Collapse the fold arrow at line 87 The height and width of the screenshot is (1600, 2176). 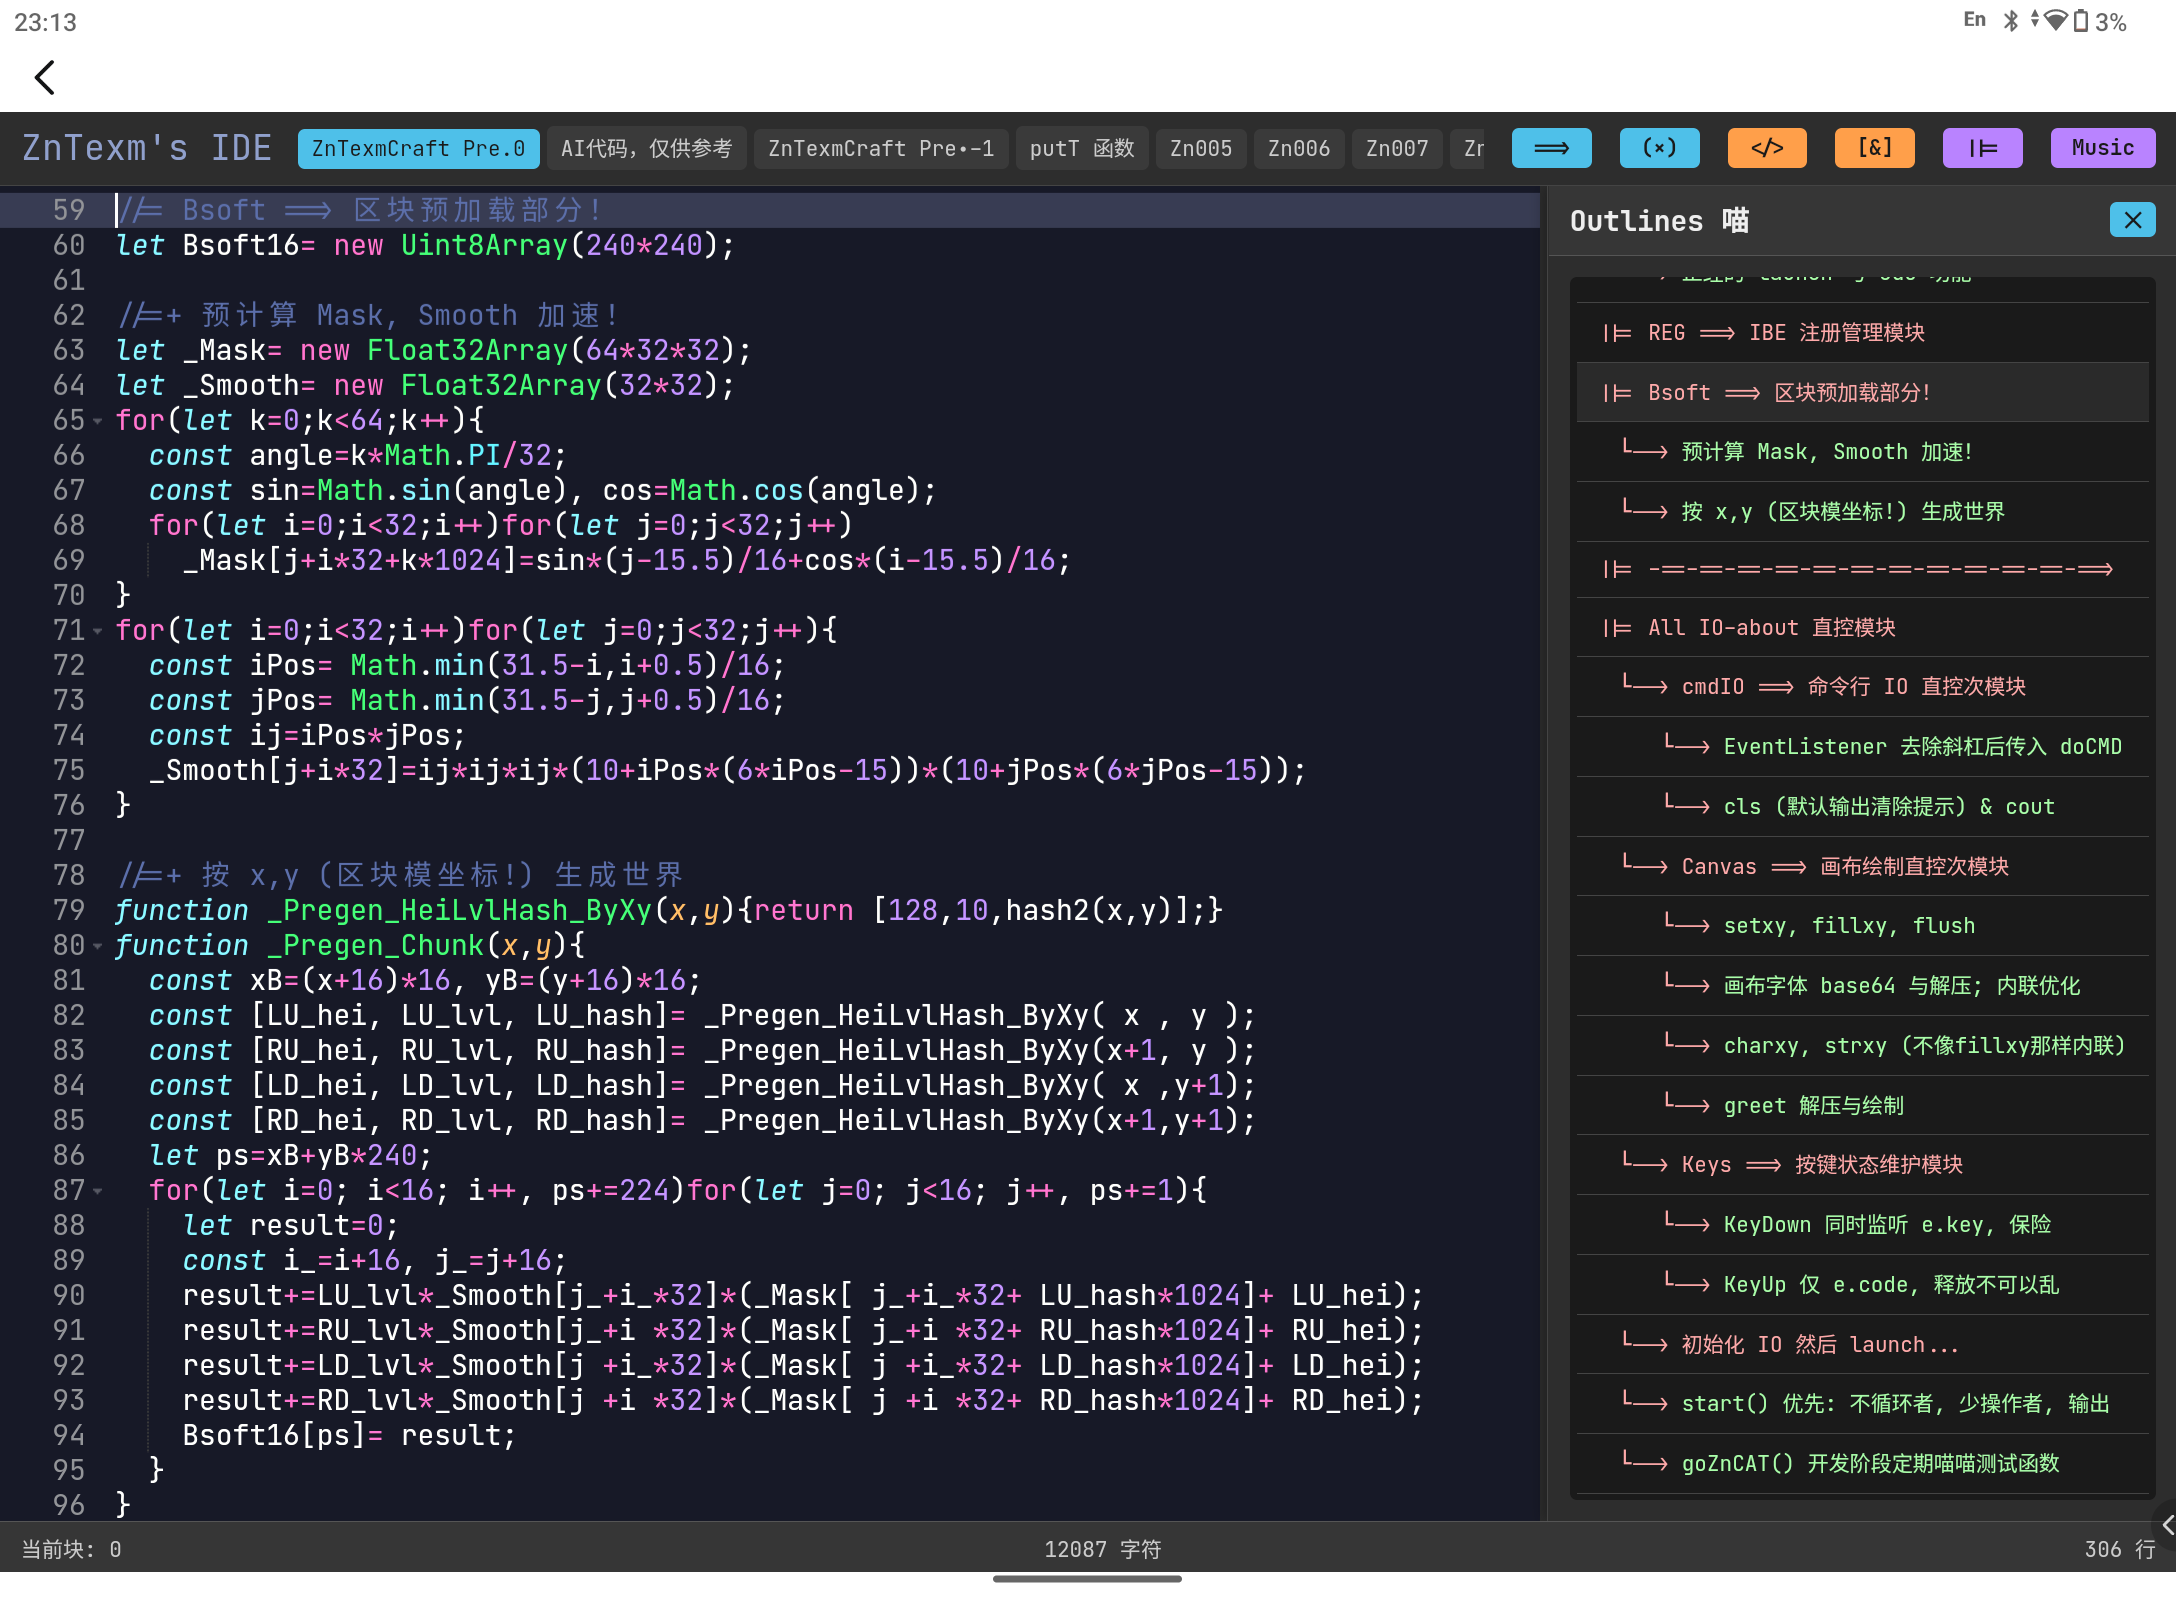[98, 1191]
